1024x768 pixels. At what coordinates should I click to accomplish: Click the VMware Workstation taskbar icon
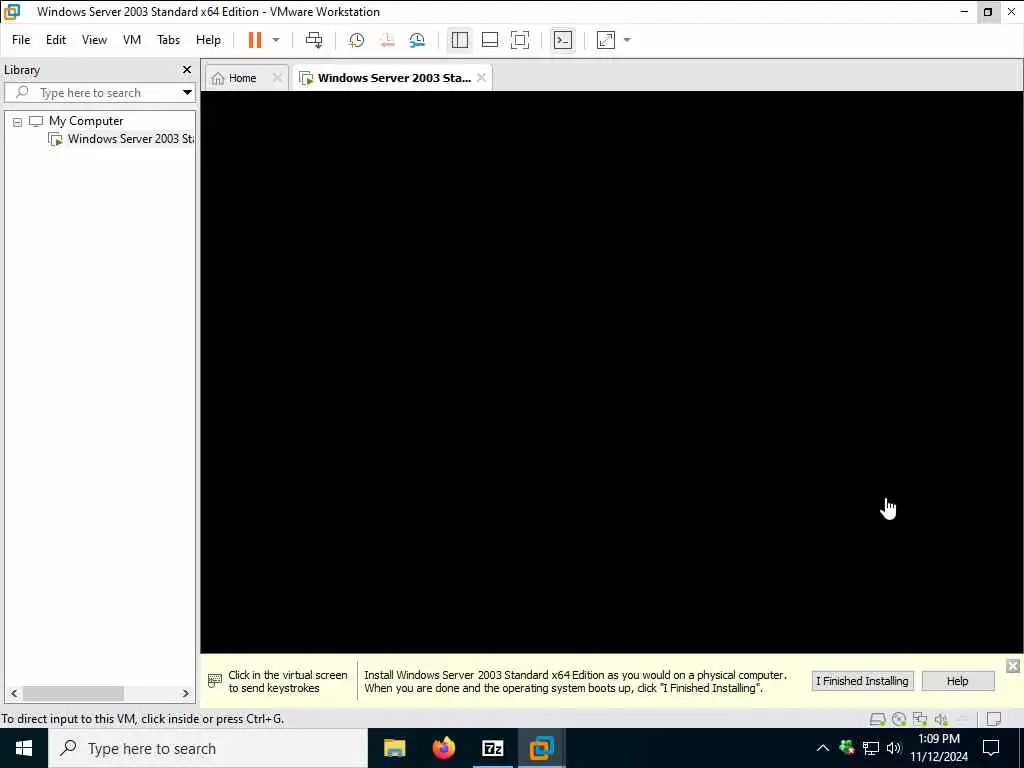coord(541,748)
